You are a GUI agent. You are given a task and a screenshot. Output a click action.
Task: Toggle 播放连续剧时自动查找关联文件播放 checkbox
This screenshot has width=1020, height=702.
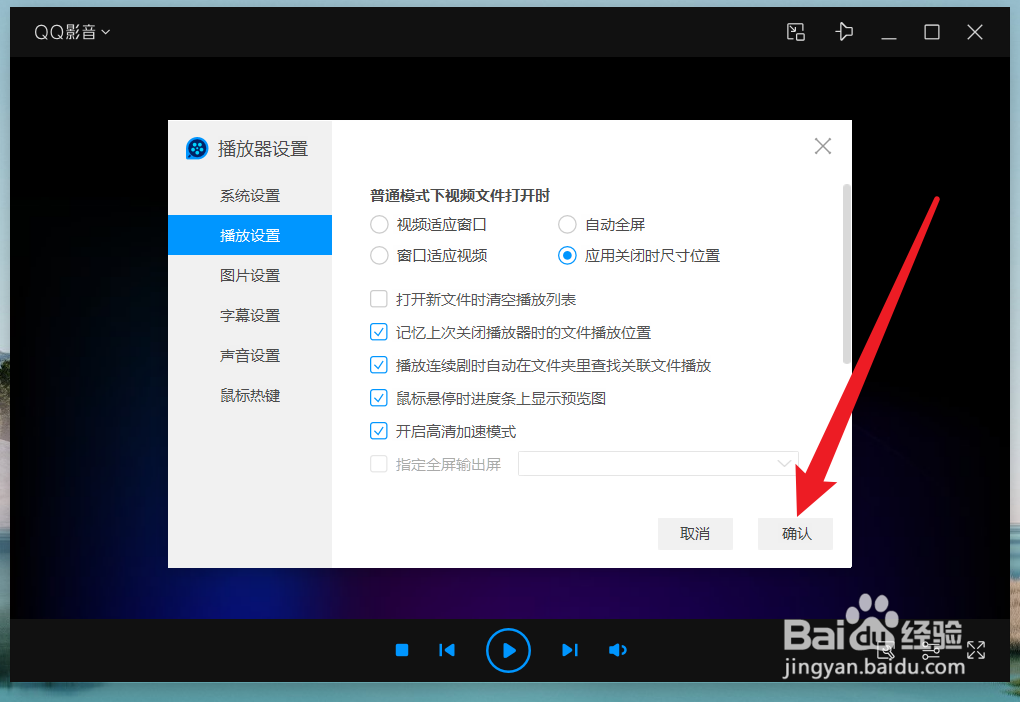point(379,365)
